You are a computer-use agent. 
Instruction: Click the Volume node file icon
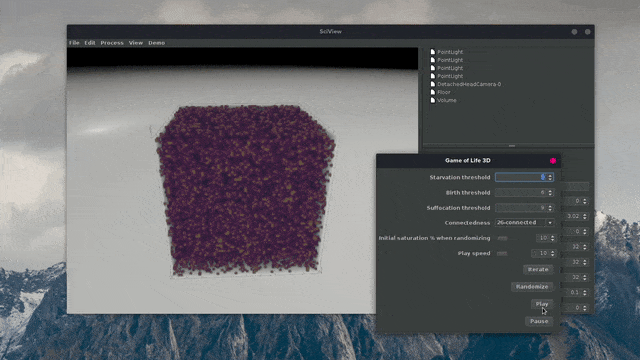pos(433,100)
